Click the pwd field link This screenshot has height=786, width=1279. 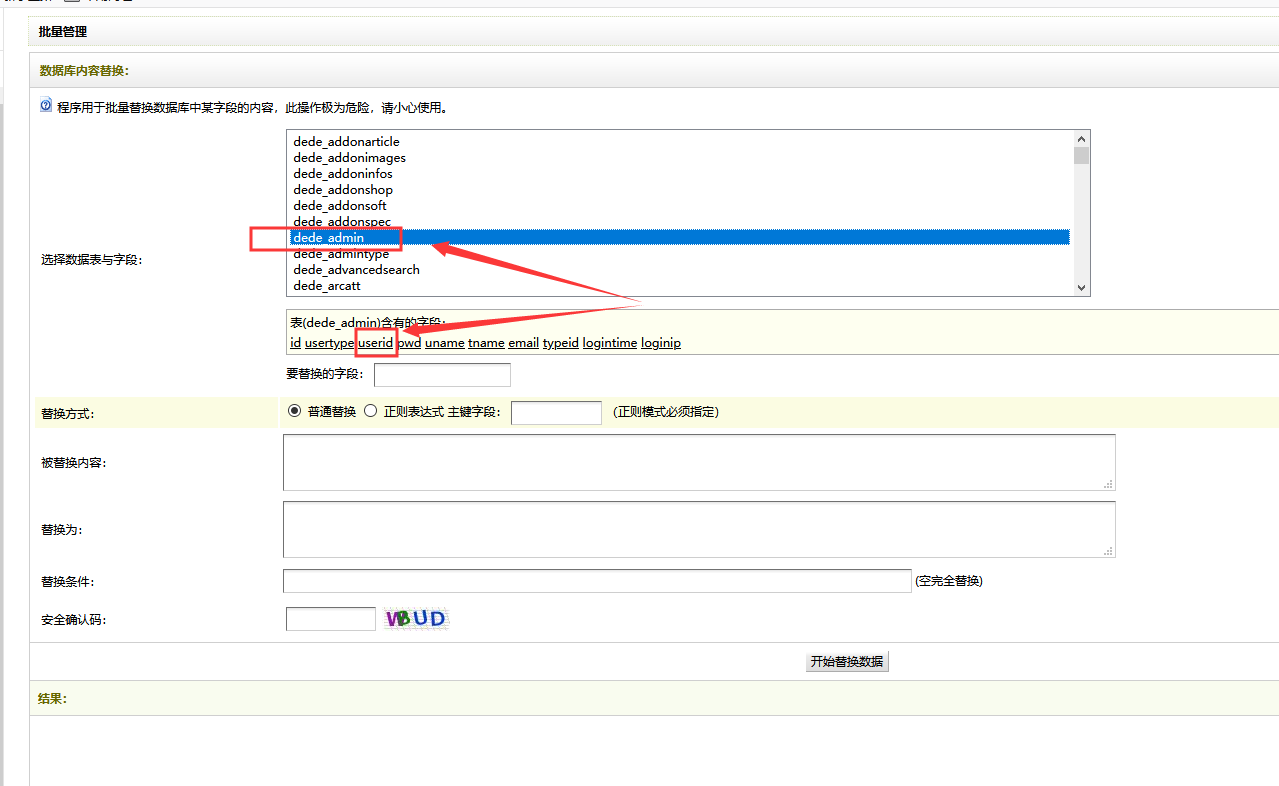(409, 343)
